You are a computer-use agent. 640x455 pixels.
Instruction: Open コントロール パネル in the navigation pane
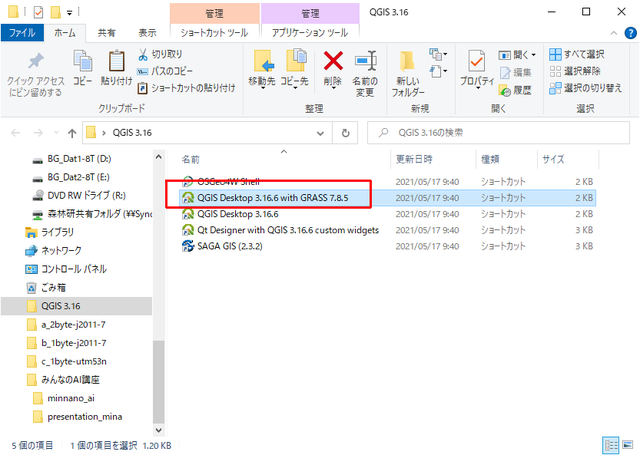66,269
